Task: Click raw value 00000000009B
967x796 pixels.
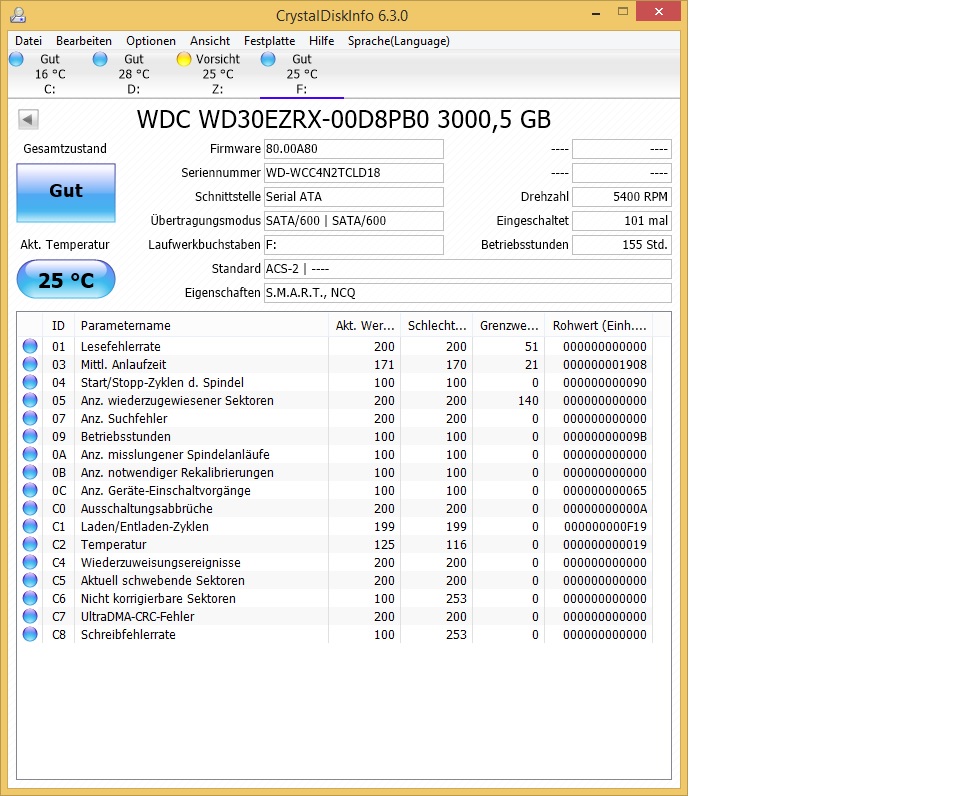Action: point(604,437)
